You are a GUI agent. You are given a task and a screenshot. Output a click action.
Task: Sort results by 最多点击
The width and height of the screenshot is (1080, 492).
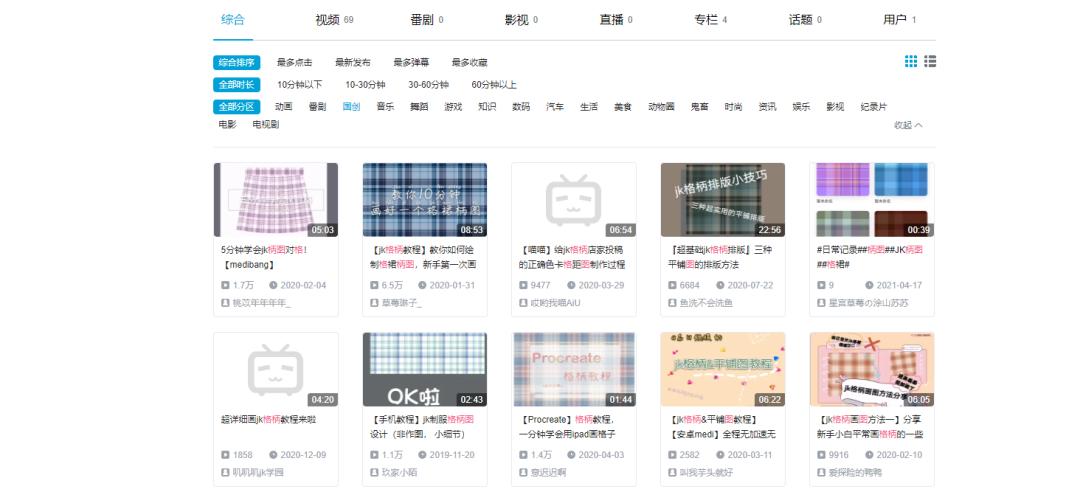[295, 63]
